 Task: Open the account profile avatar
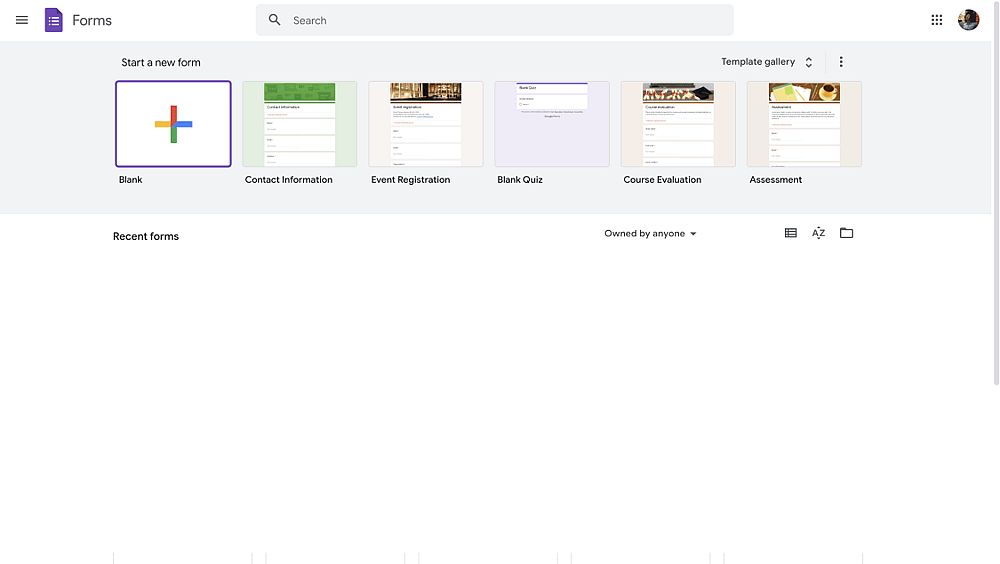tap(968, 20)
